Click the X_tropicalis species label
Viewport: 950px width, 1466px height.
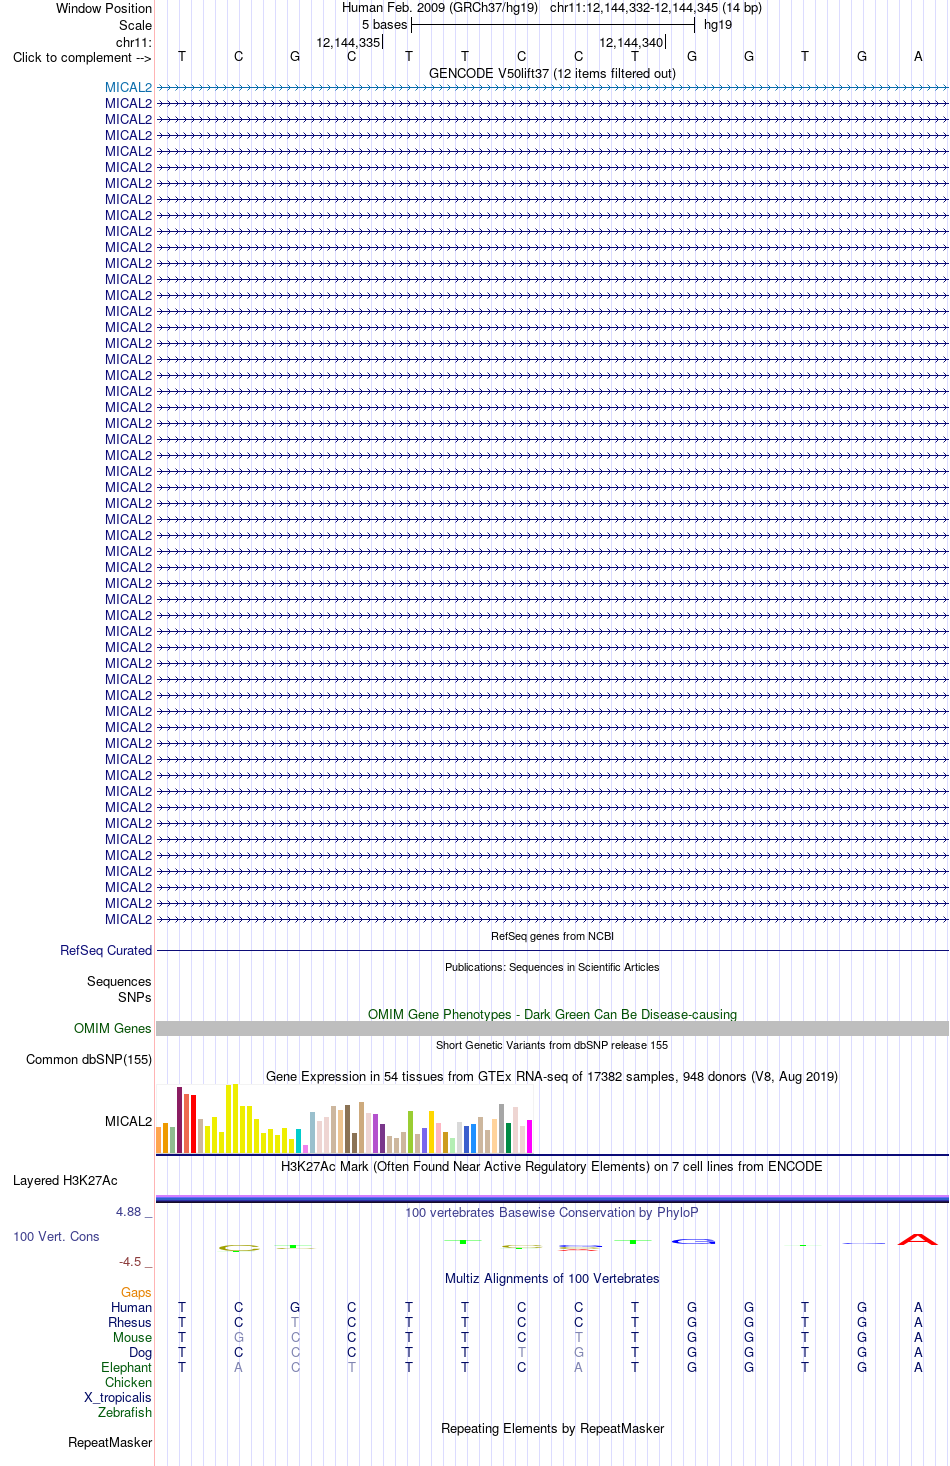click(x=118, y=1397)
